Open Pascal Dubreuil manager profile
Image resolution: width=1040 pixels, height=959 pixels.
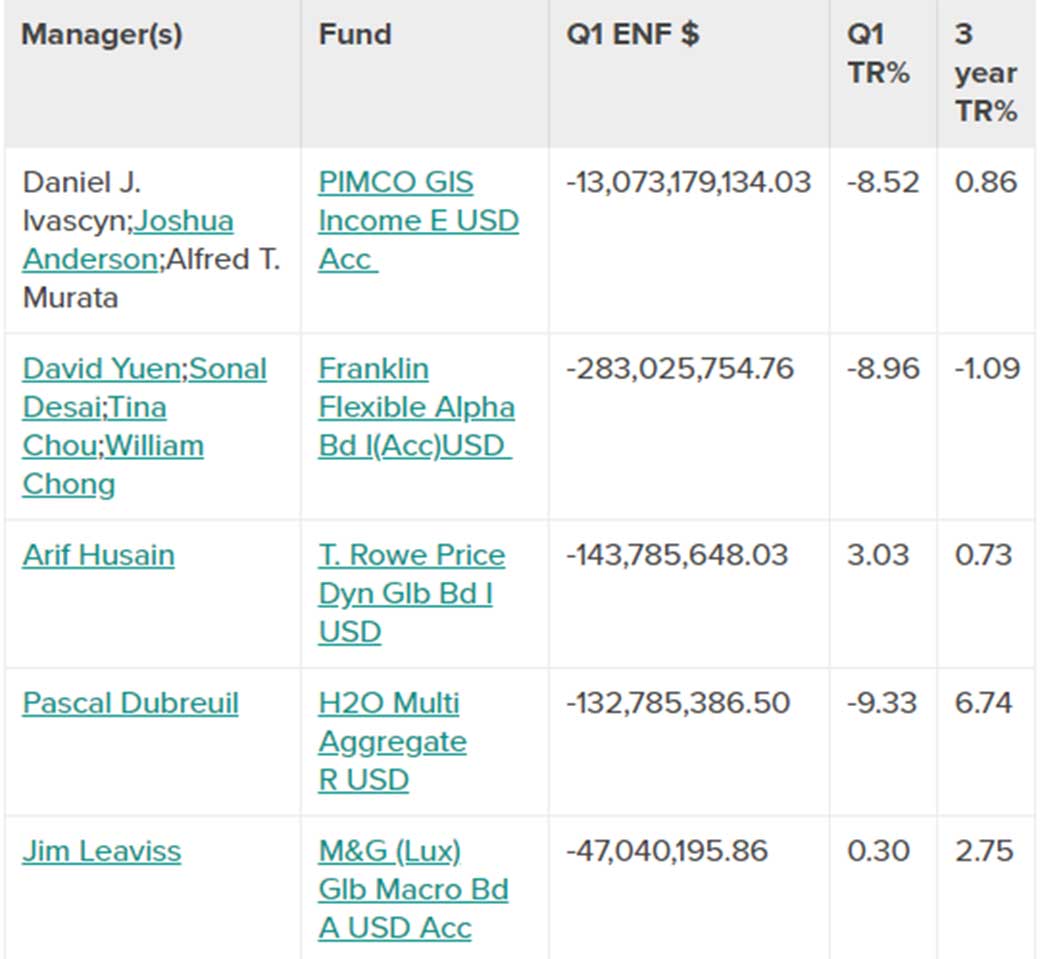click(x=131, y=704)
